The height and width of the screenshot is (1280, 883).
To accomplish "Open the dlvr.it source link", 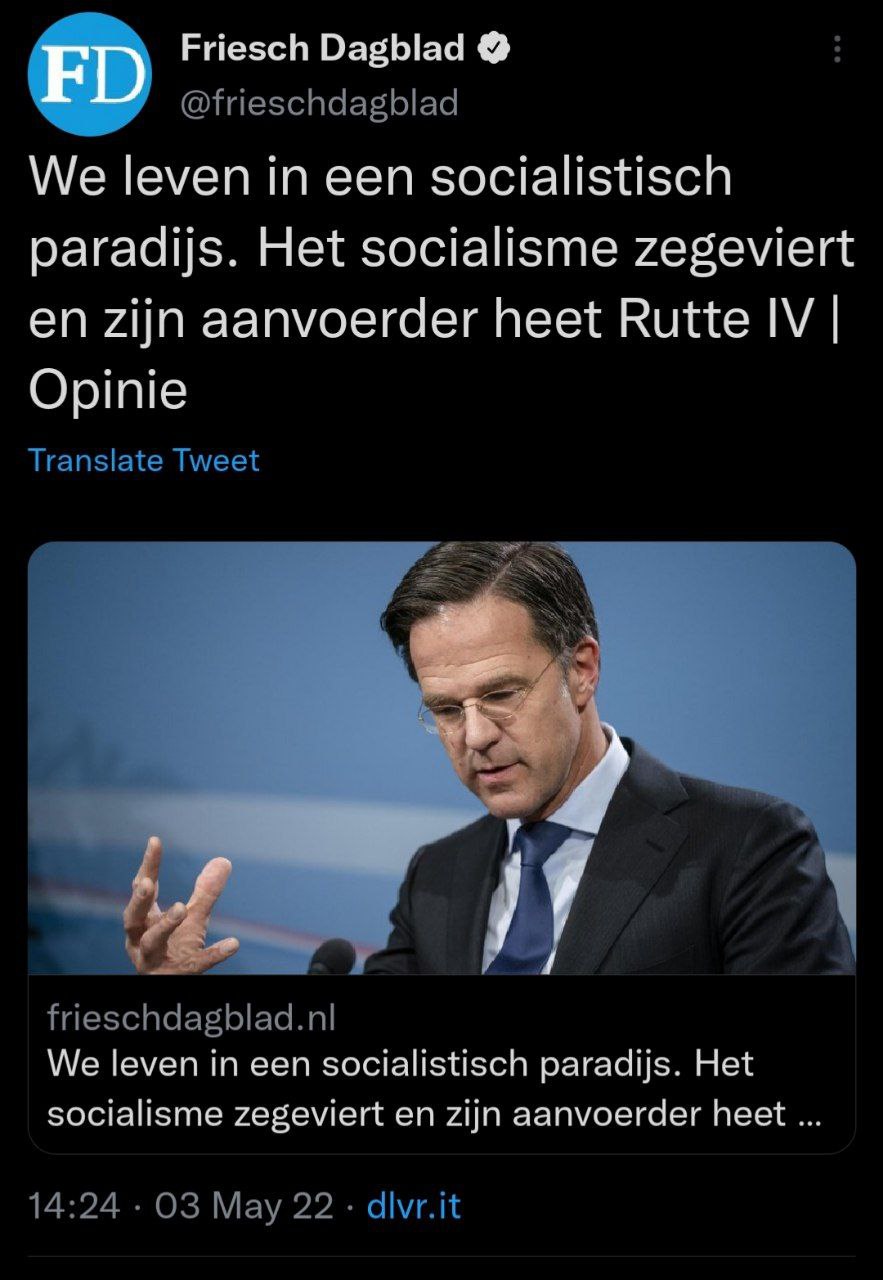I will pyautogui.click(x=414, y=1206).
